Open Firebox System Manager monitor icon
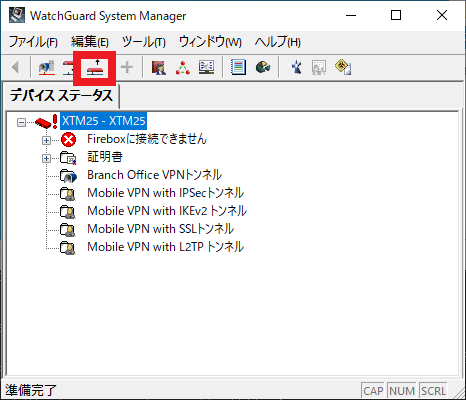 pyautogui.click(x=206, y=67)
